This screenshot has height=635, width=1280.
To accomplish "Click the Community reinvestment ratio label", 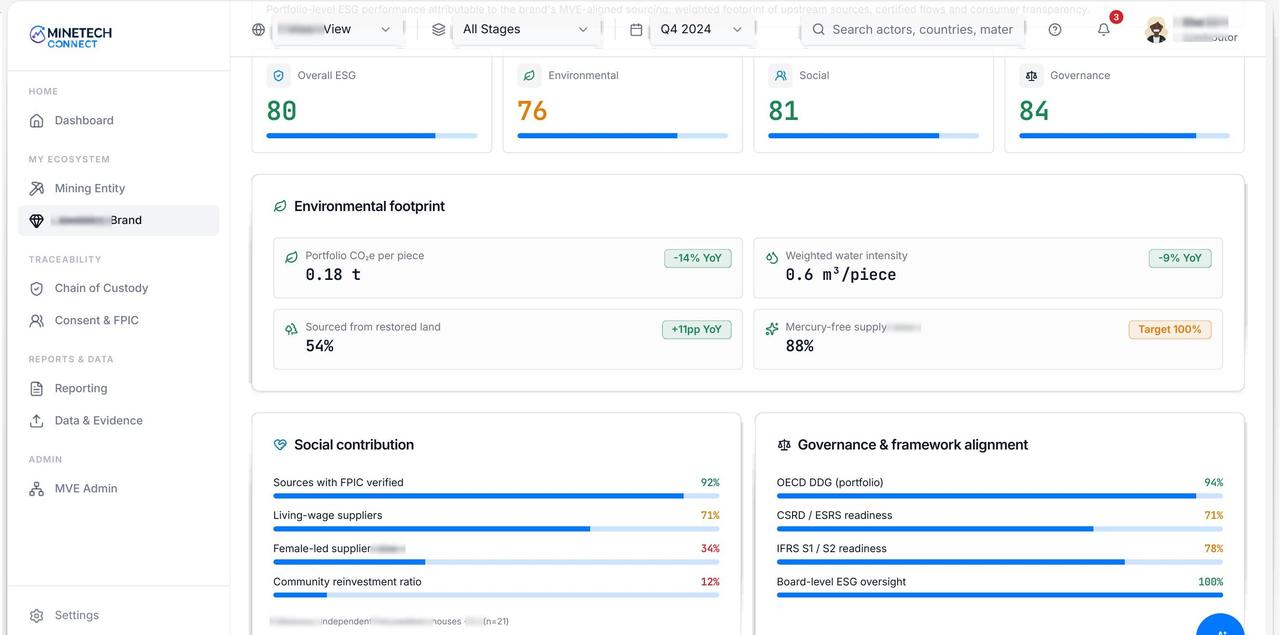I will [347, 581].
